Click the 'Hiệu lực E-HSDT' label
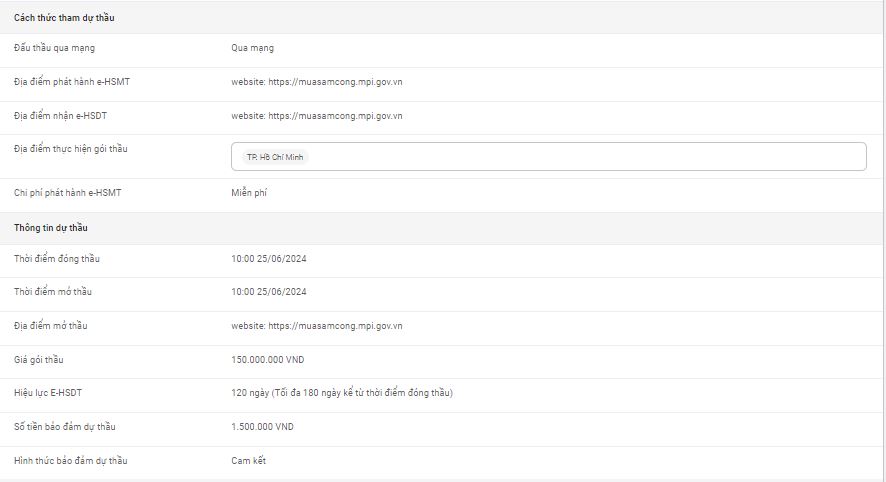The width and height of the screenshot is (886, 482). coord(48,393)
